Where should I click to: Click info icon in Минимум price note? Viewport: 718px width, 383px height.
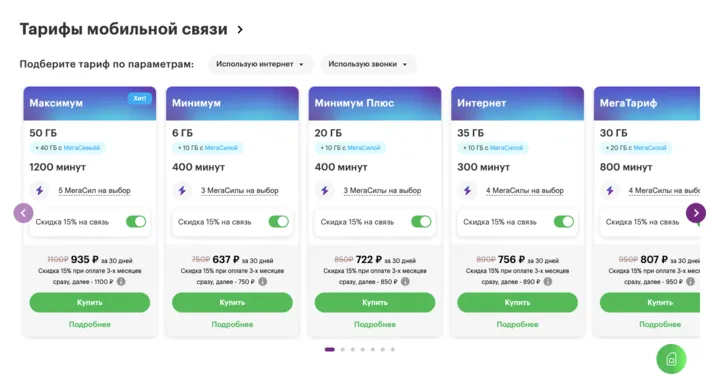(x=263, y=282)
